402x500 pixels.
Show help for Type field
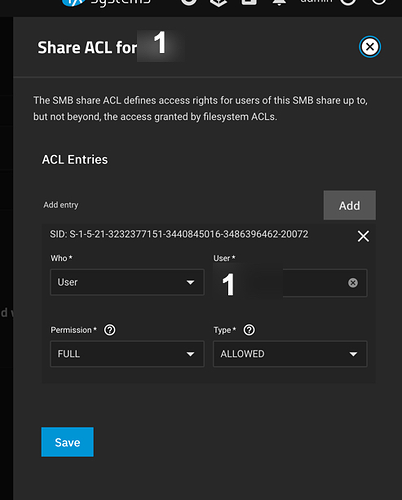coord(249,330)
